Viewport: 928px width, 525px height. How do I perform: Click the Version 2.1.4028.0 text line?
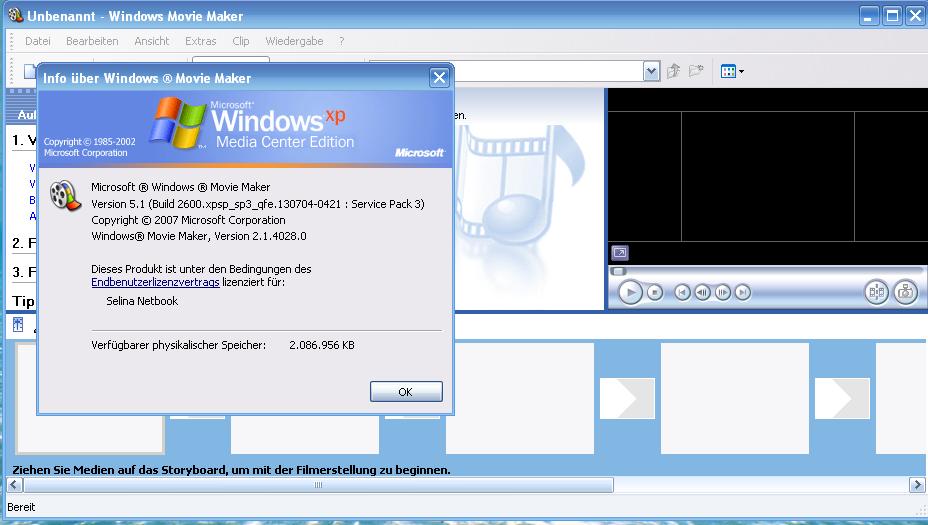click(x=199, y=236)
